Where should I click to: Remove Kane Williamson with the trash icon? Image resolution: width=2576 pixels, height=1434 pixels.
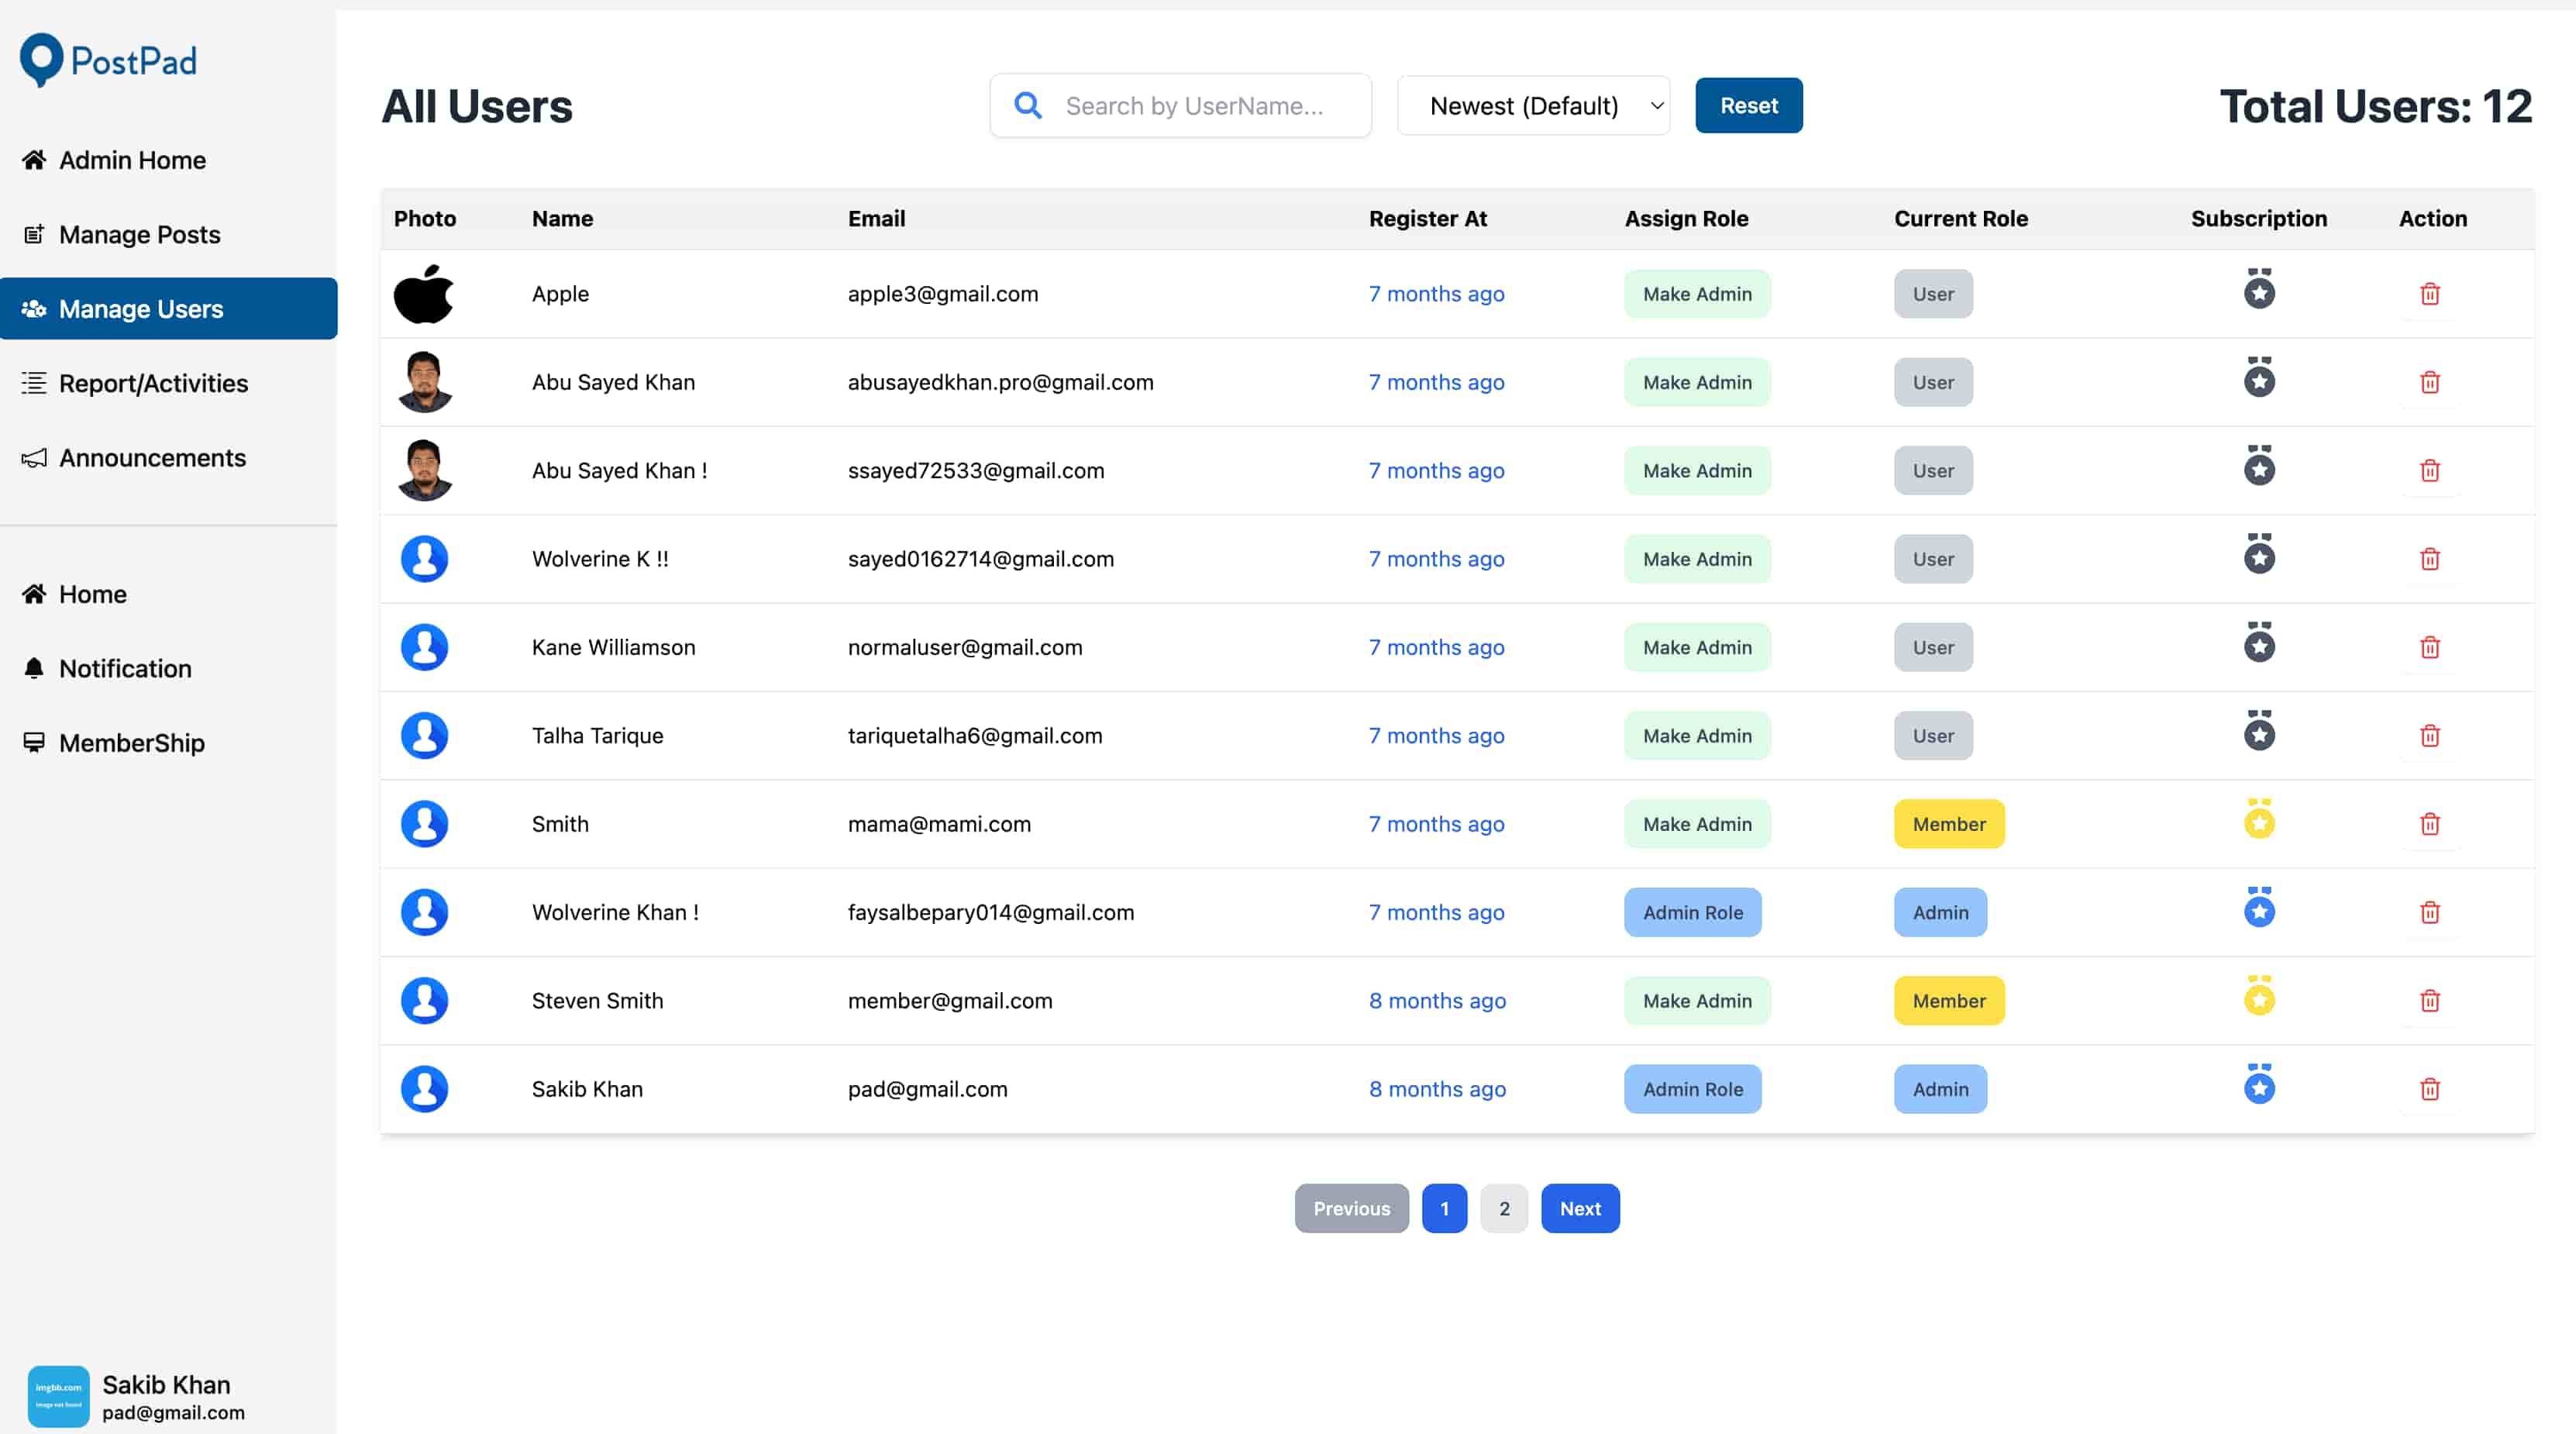2429,647
